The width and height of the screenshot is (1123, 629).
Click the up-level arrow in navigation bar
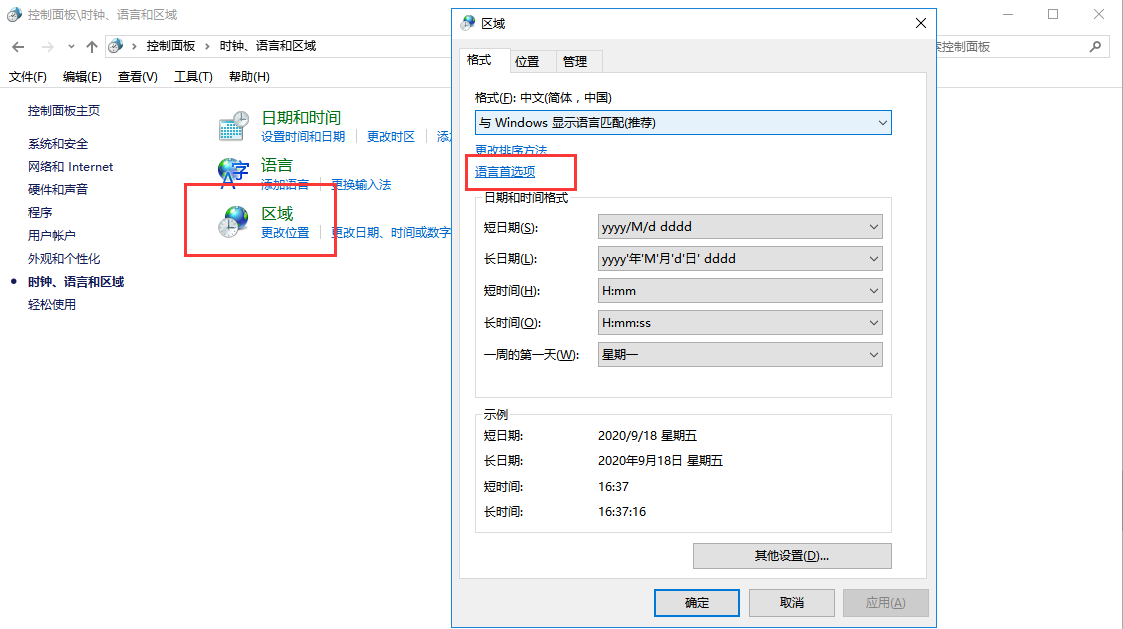click(x=92, y=46)
